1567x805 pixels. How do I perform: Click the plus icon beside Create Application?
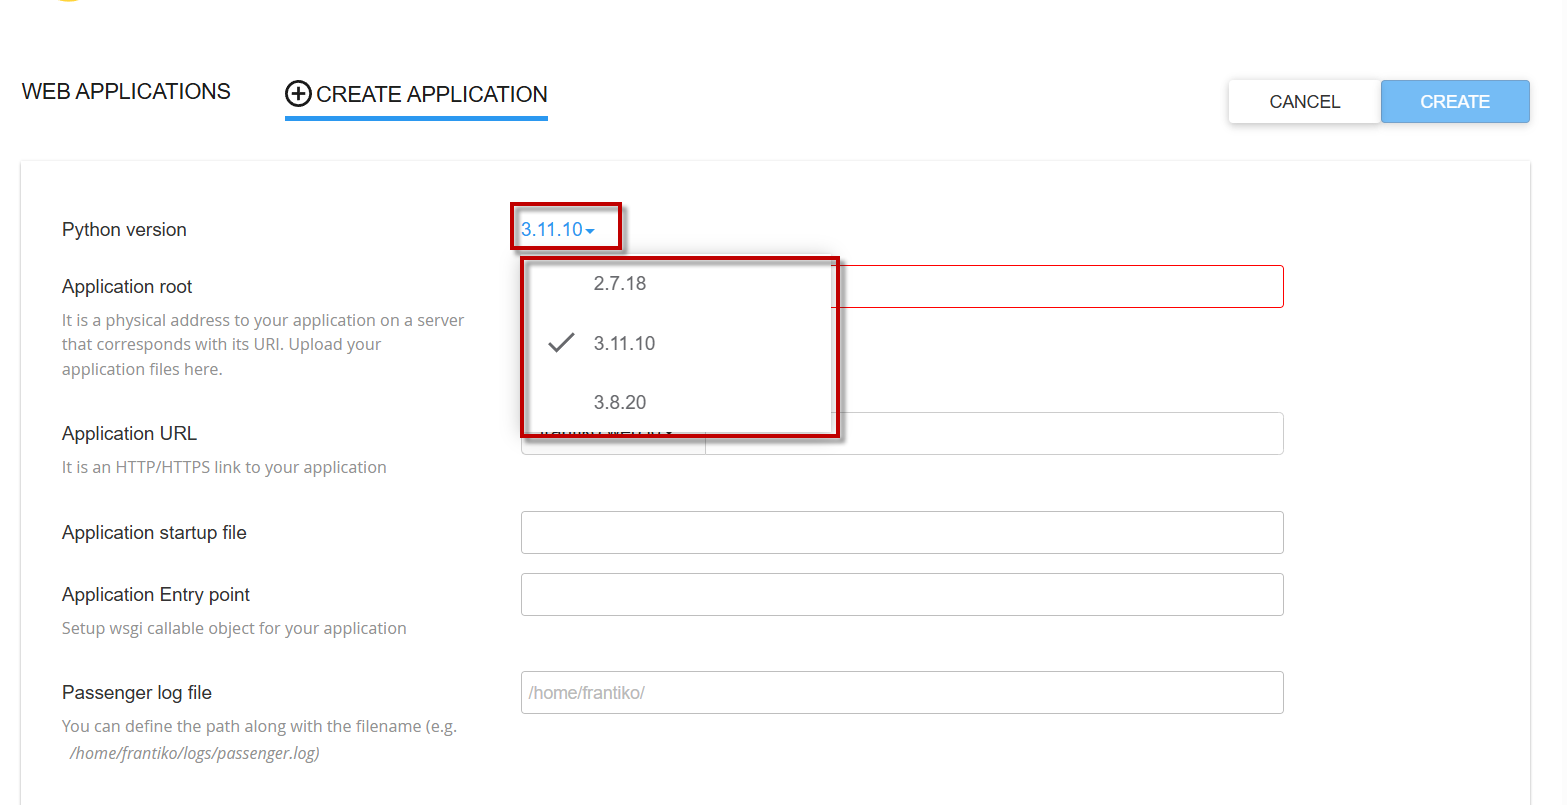point(298,94)
